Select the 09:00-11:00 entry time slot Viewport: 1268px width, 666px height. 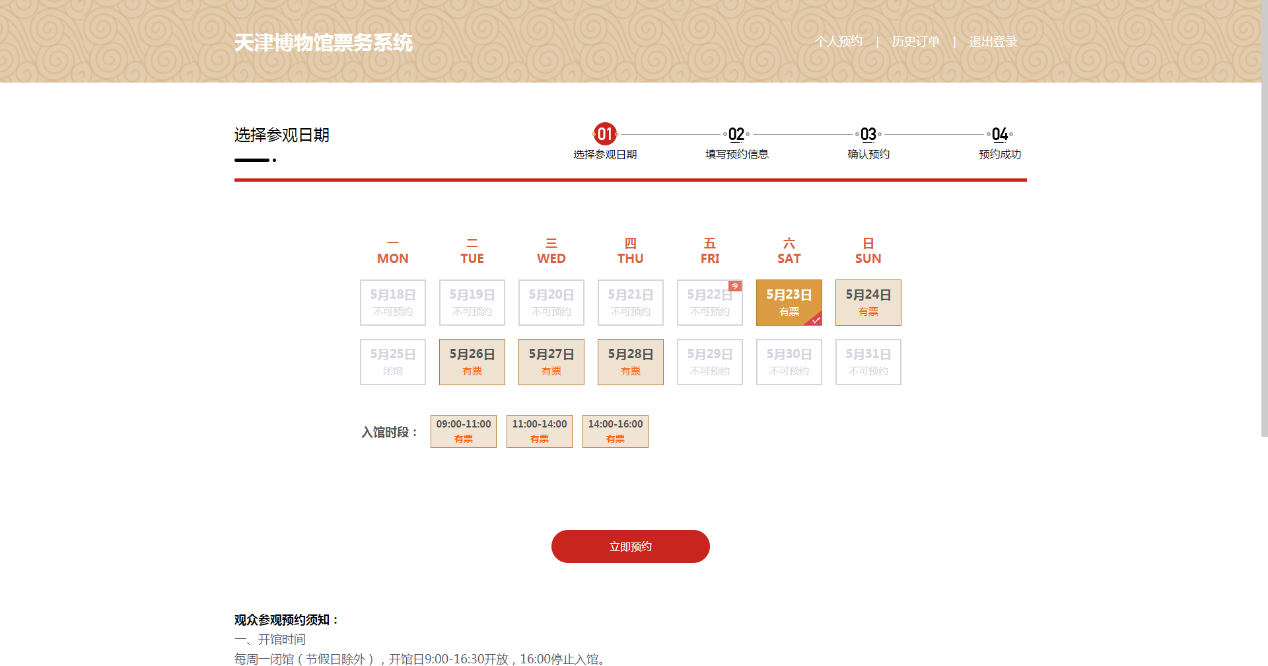click(463, 431)
